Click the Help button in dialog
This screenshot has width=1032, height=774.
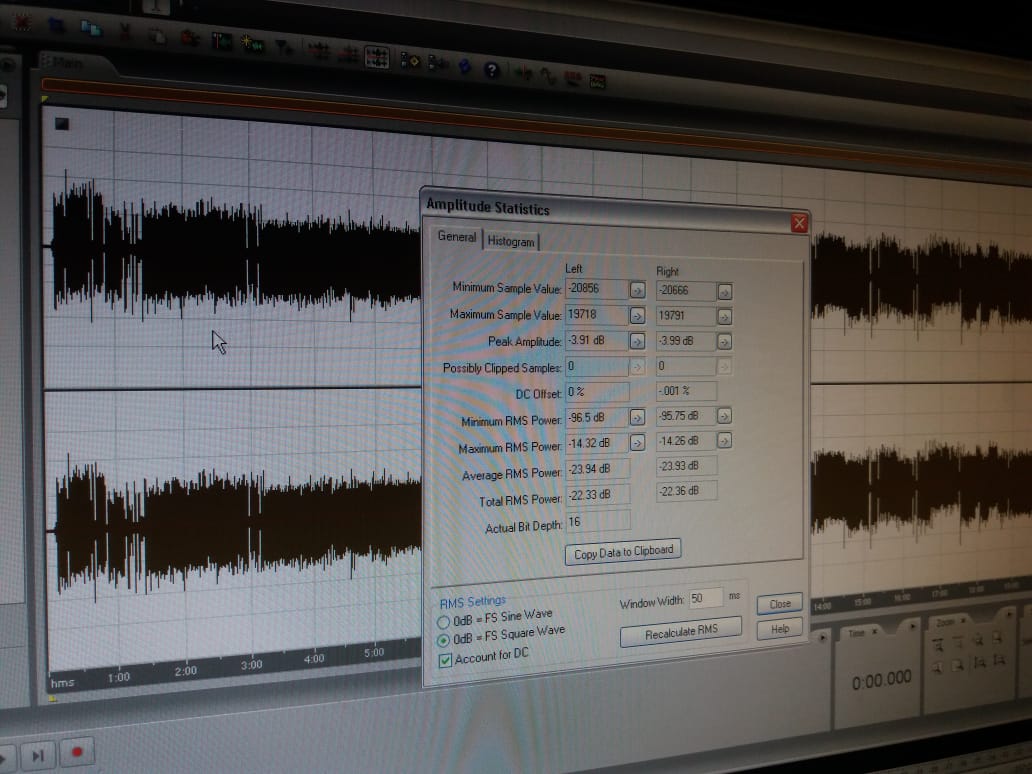pyautogui.click(x=779, y=629)
